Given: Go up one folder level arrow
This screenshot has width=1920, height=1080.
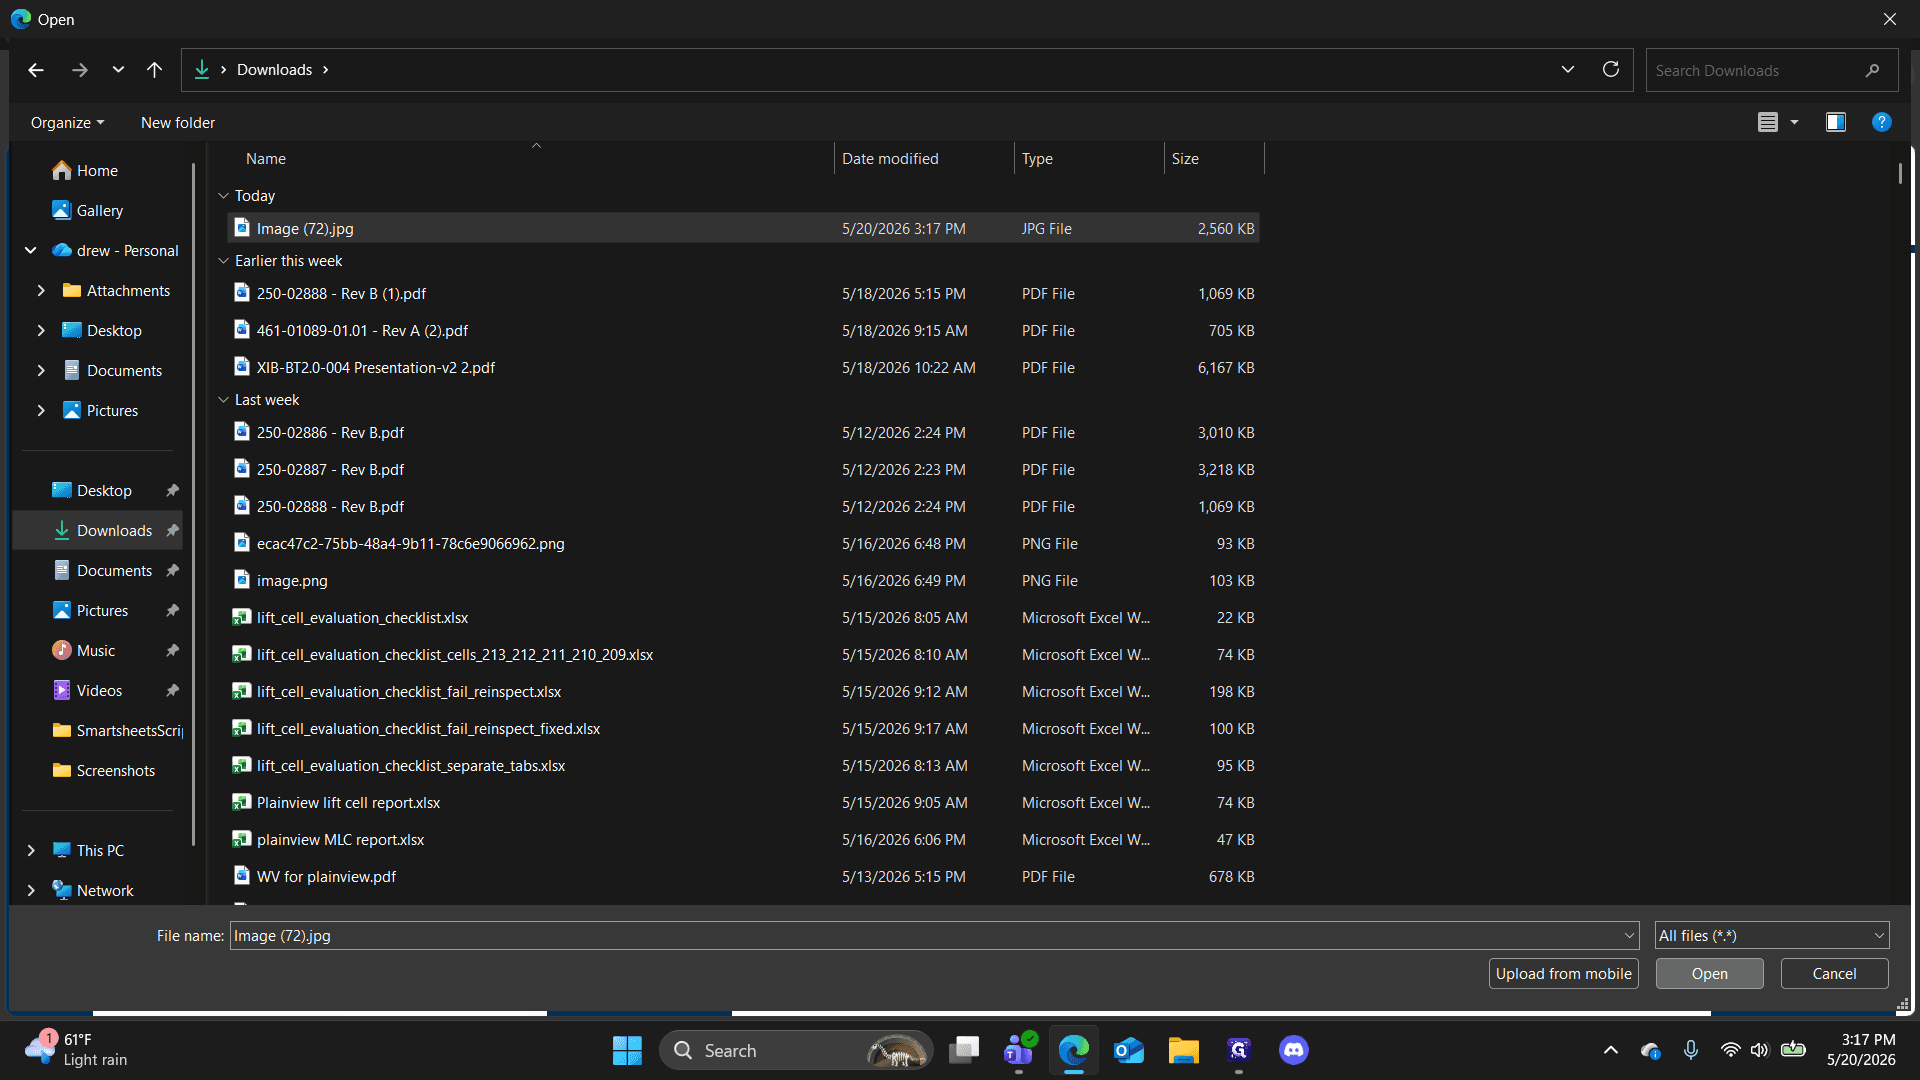Looking at the screenshot, I should pos(154,70).
